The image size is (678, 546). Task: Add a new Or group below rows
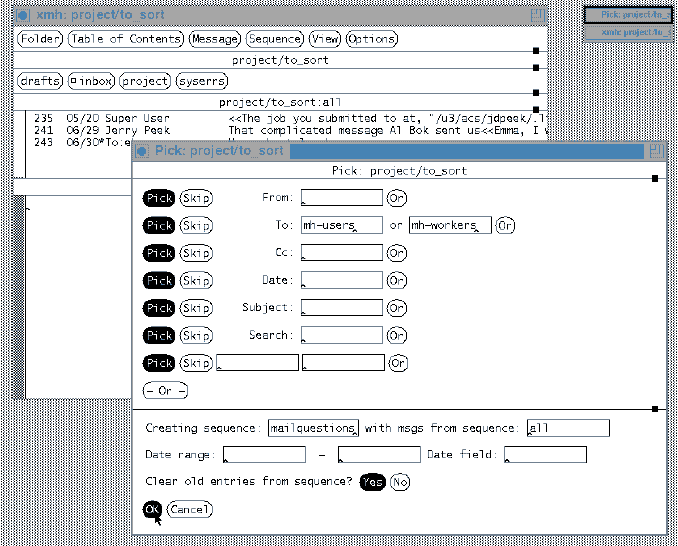[x=165, y=390]
